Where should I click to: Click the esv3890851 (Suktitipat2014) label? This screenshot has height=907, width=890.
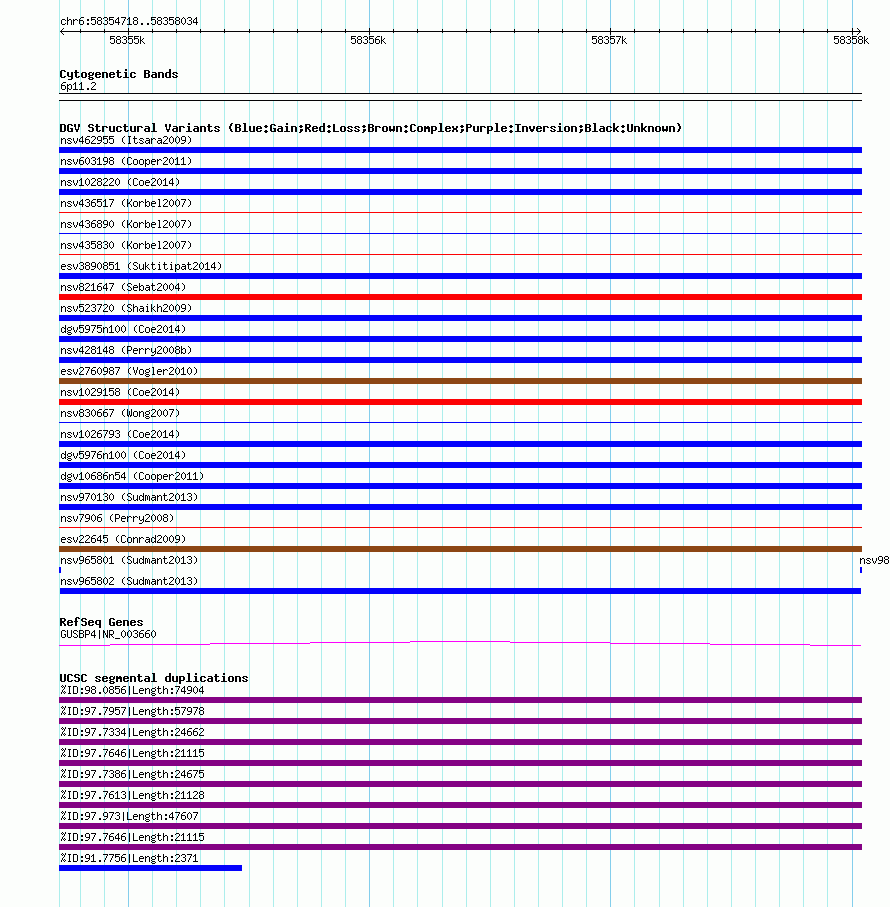pos(141,266)
